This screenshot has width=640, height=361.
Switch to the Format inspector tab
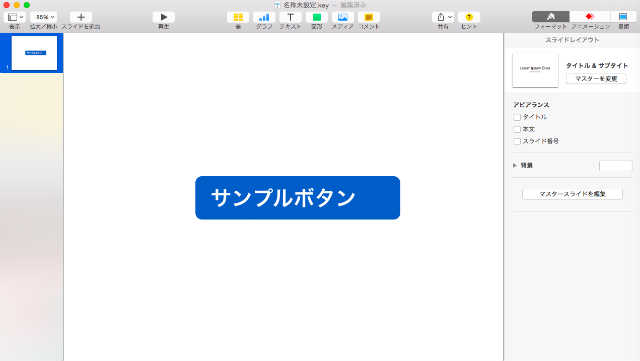(551, 17)
